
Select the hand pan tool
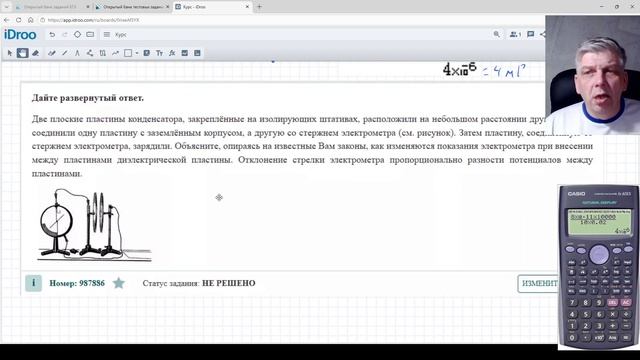point(22,53)
